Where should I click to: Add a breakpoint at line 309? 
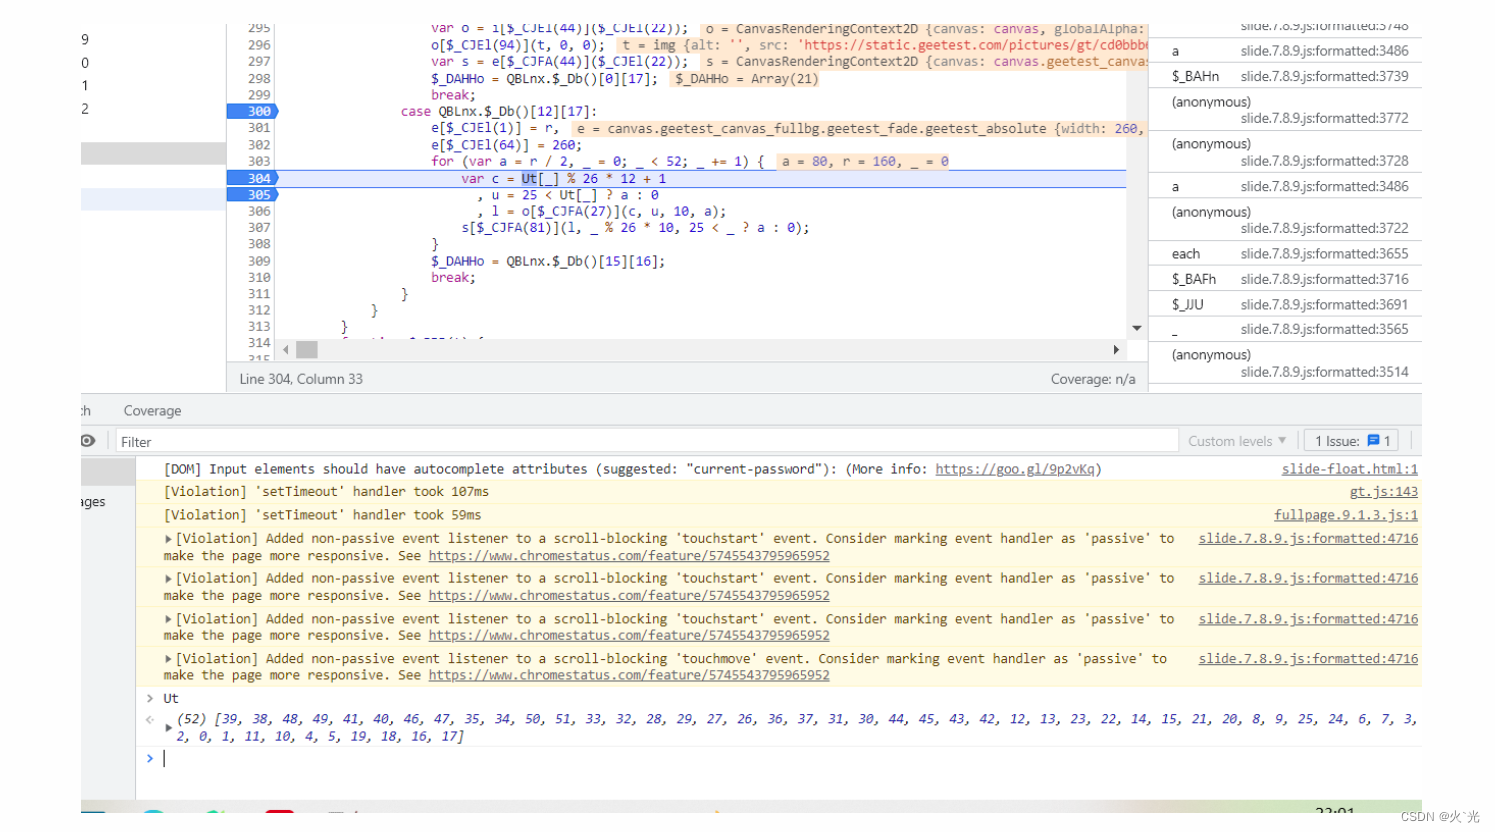(x=259, y=261)
